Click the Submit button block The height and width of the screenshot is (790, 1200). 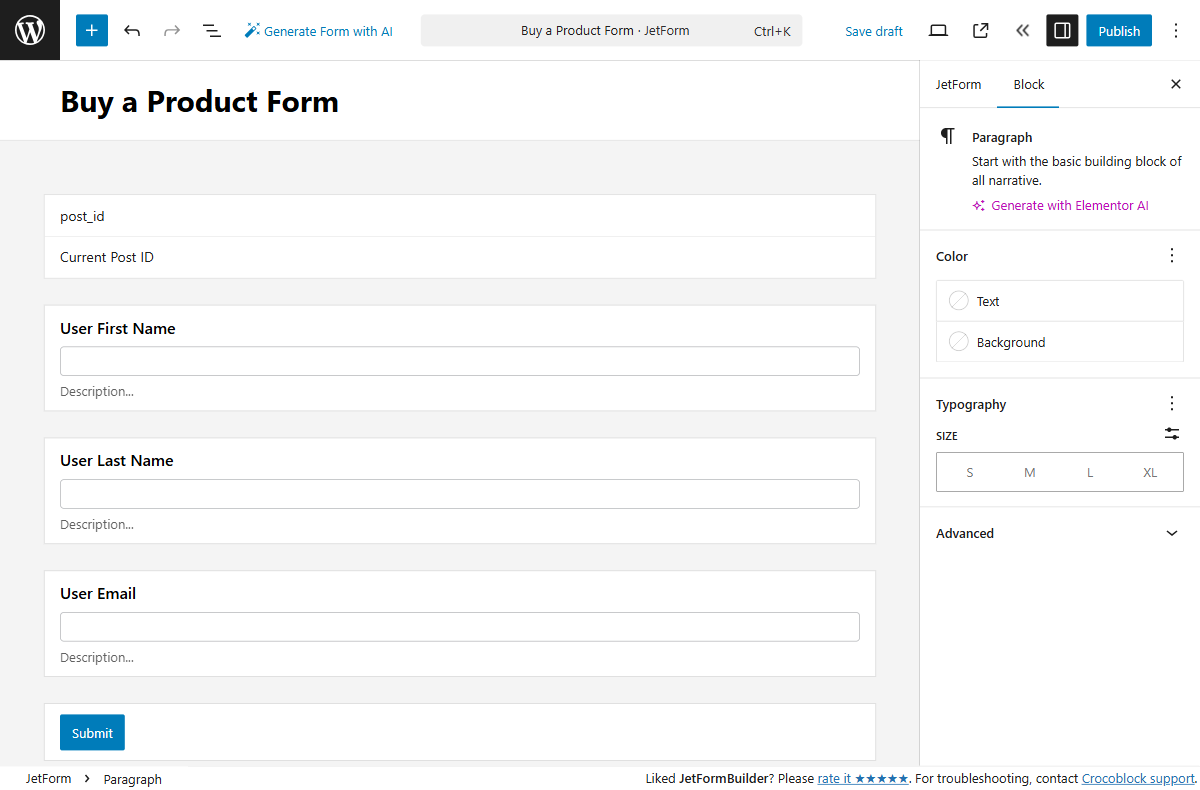click(92, 732)
